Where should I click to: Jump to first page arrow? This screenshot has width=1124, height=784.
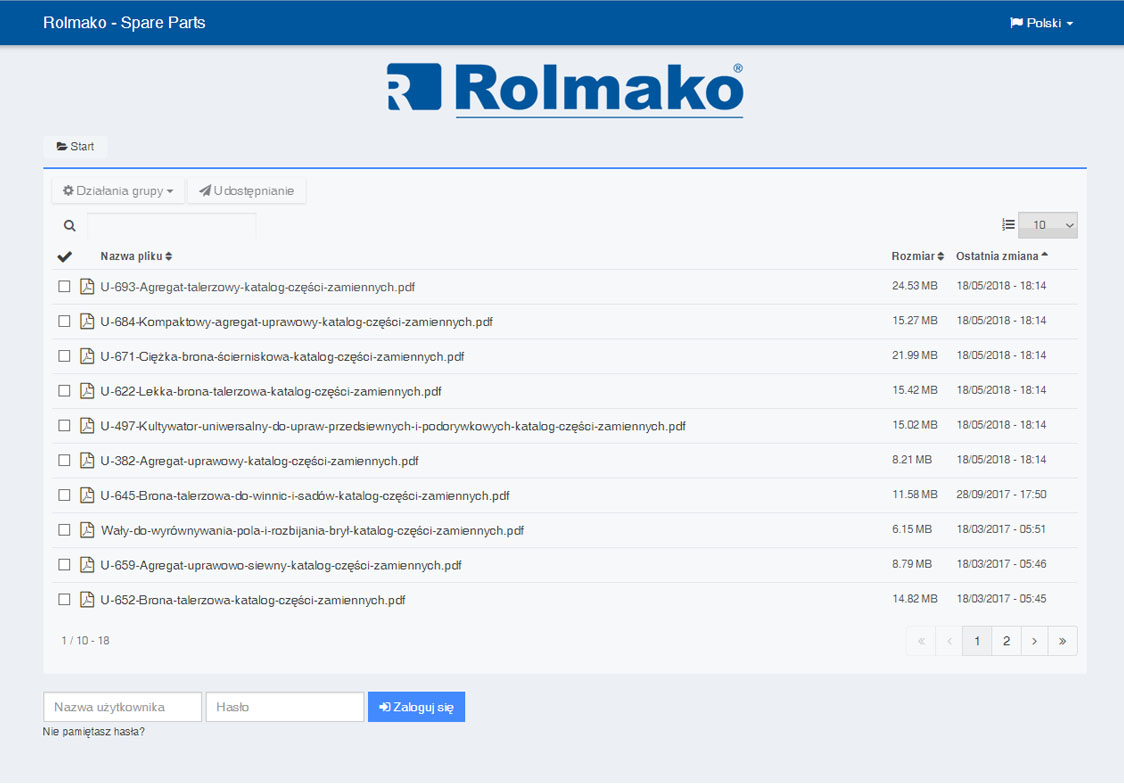coord(921,641)
